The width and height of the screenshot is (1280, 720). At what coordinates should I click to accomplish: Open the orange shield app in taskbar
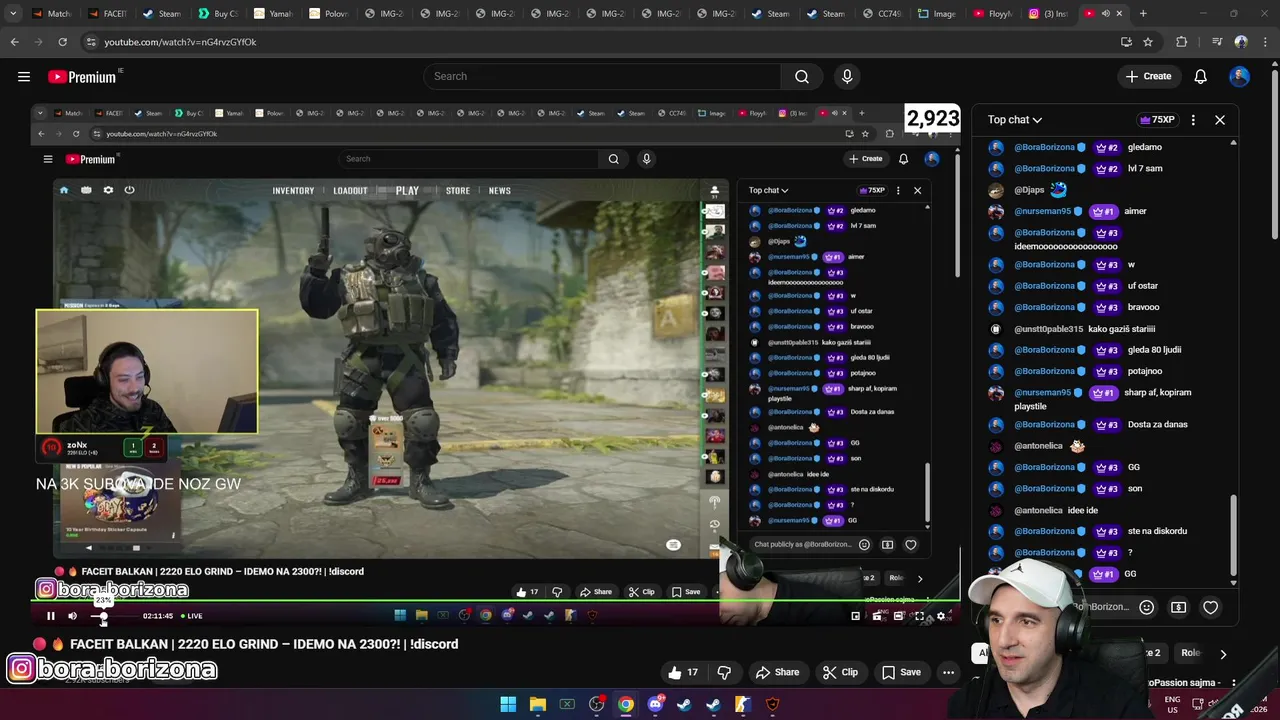[772, 704]
